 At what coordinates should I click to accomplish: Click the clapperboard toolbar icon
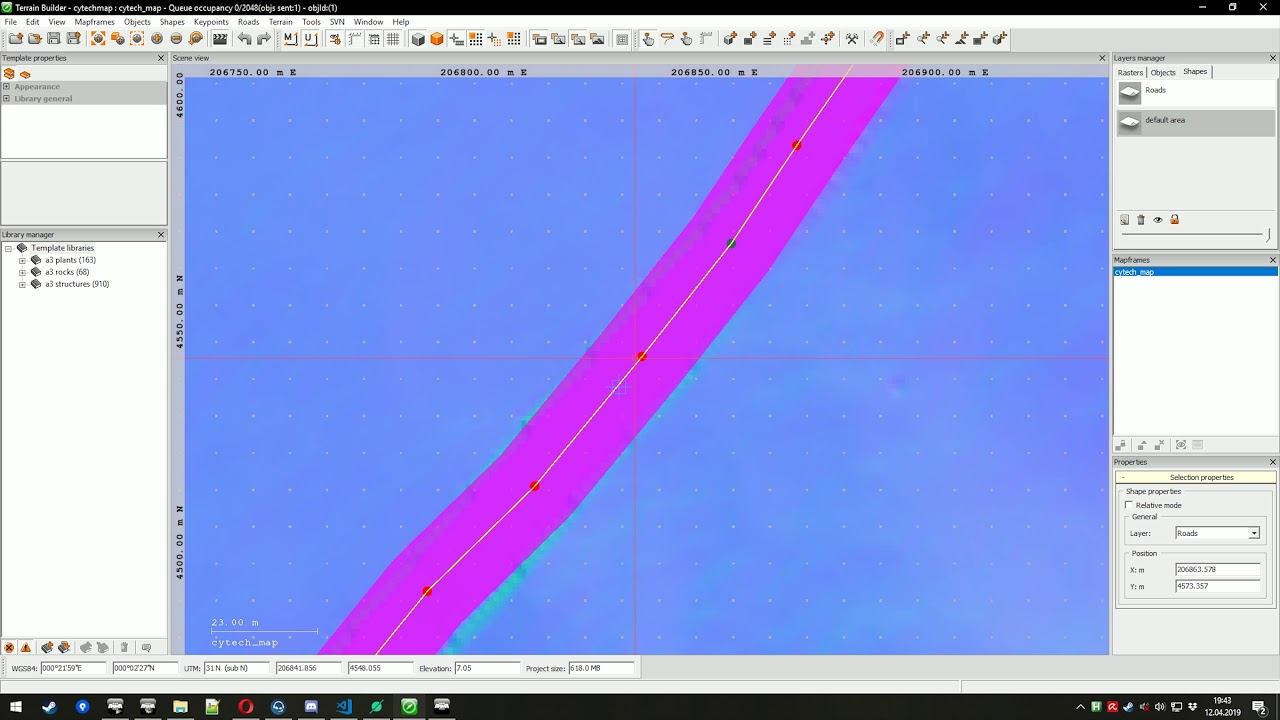tap(220, 39)
